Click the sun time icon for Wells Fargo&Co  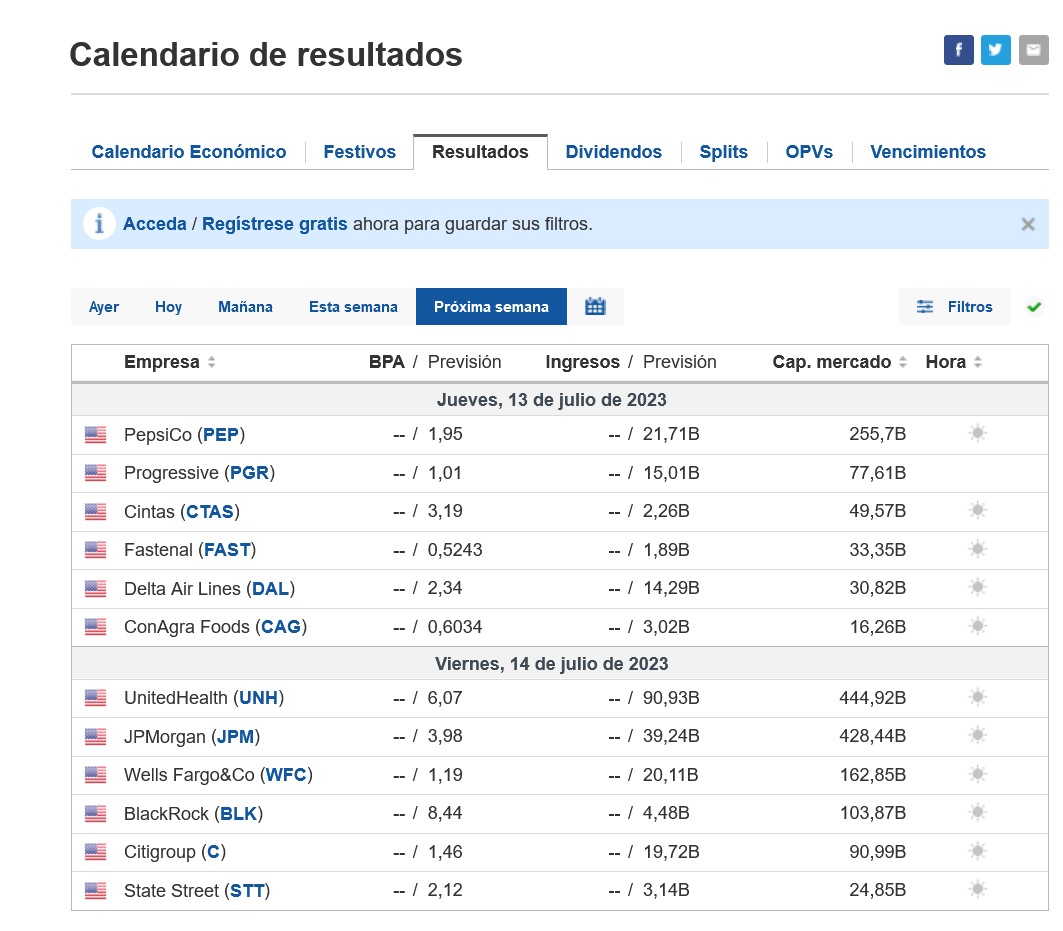[978, 774]
